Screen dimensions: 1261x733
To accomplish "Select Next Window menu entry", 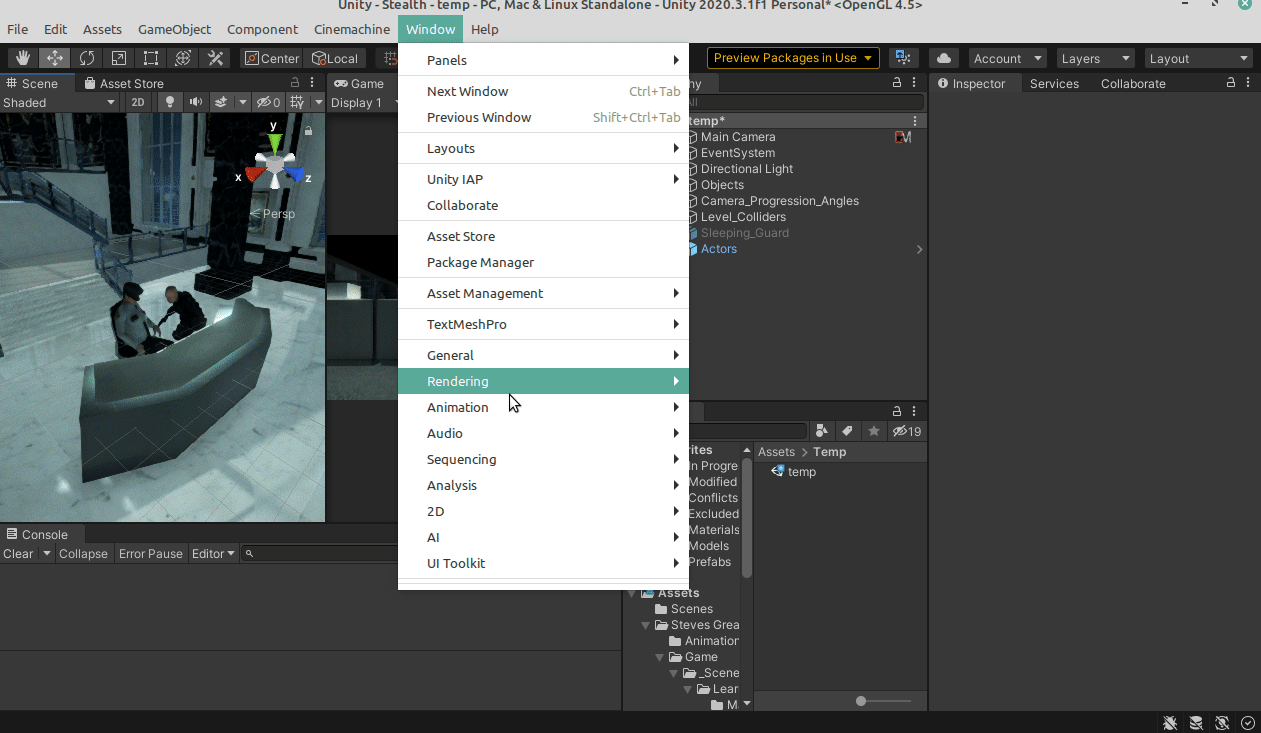I will [x=543, y=91].
